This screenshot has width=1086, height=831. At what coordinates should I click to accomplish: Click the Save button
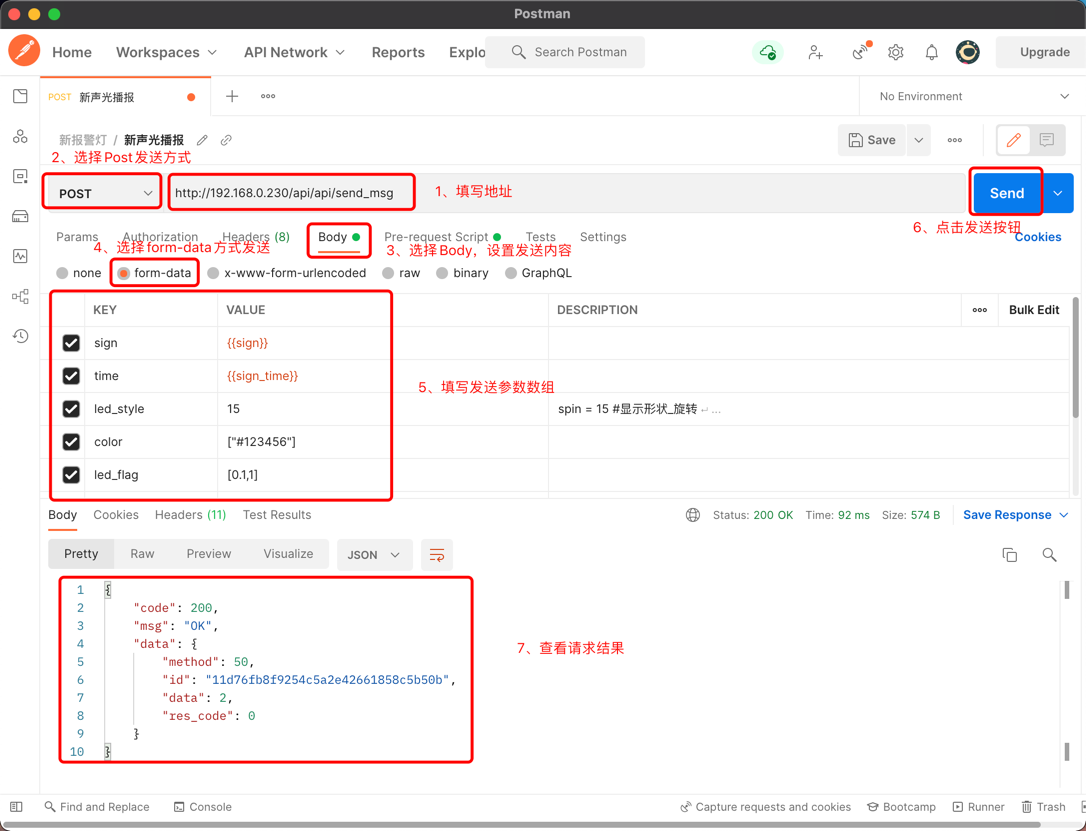click(872, 140)
